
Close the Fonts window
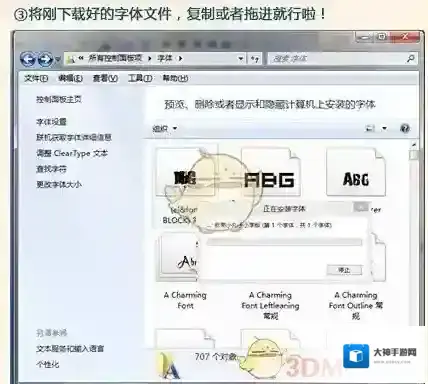point(405,37)
